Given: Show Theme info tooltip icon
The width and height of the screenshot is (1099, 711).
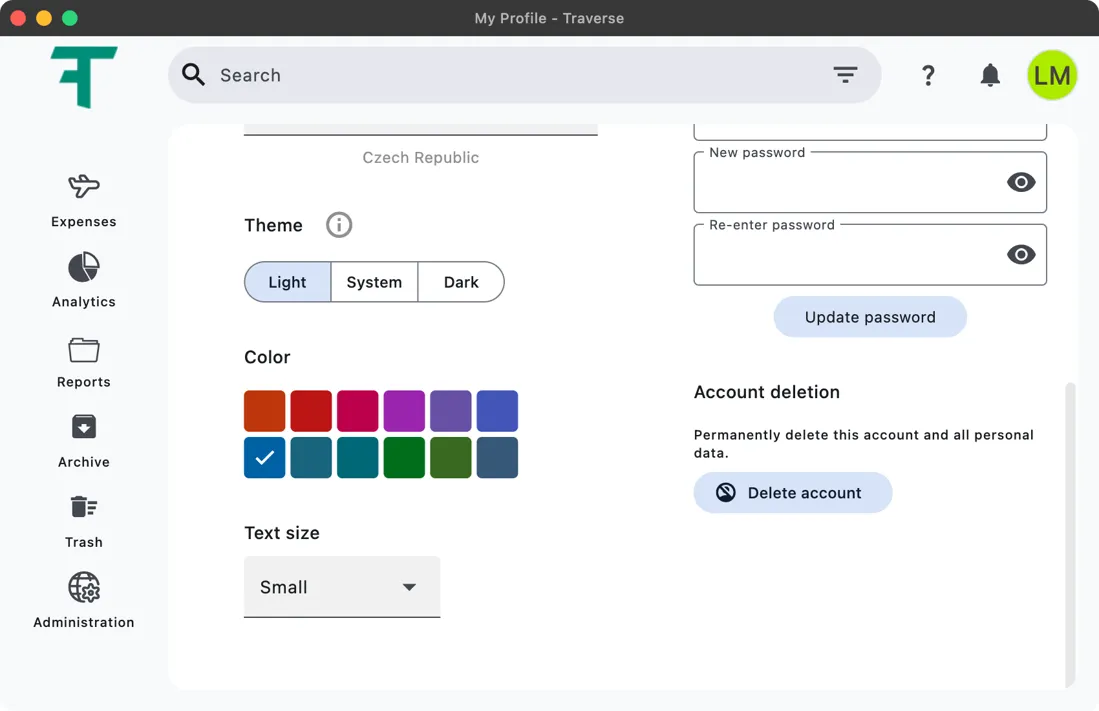Looking at the screenshot, I should [x=339, y=225].
